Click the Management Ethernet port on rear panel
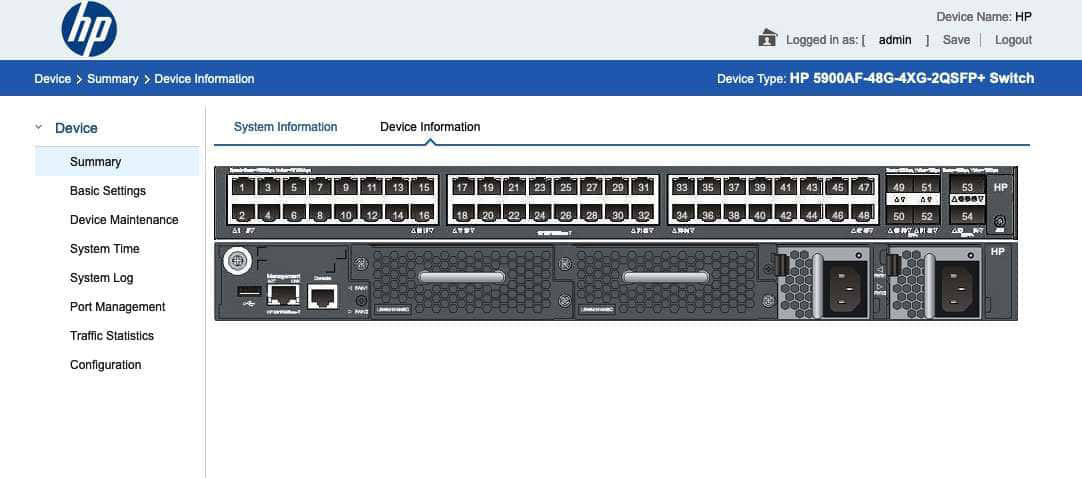Image resolution: width=1082 pixels, height=478 pixels. click(282, 295)
